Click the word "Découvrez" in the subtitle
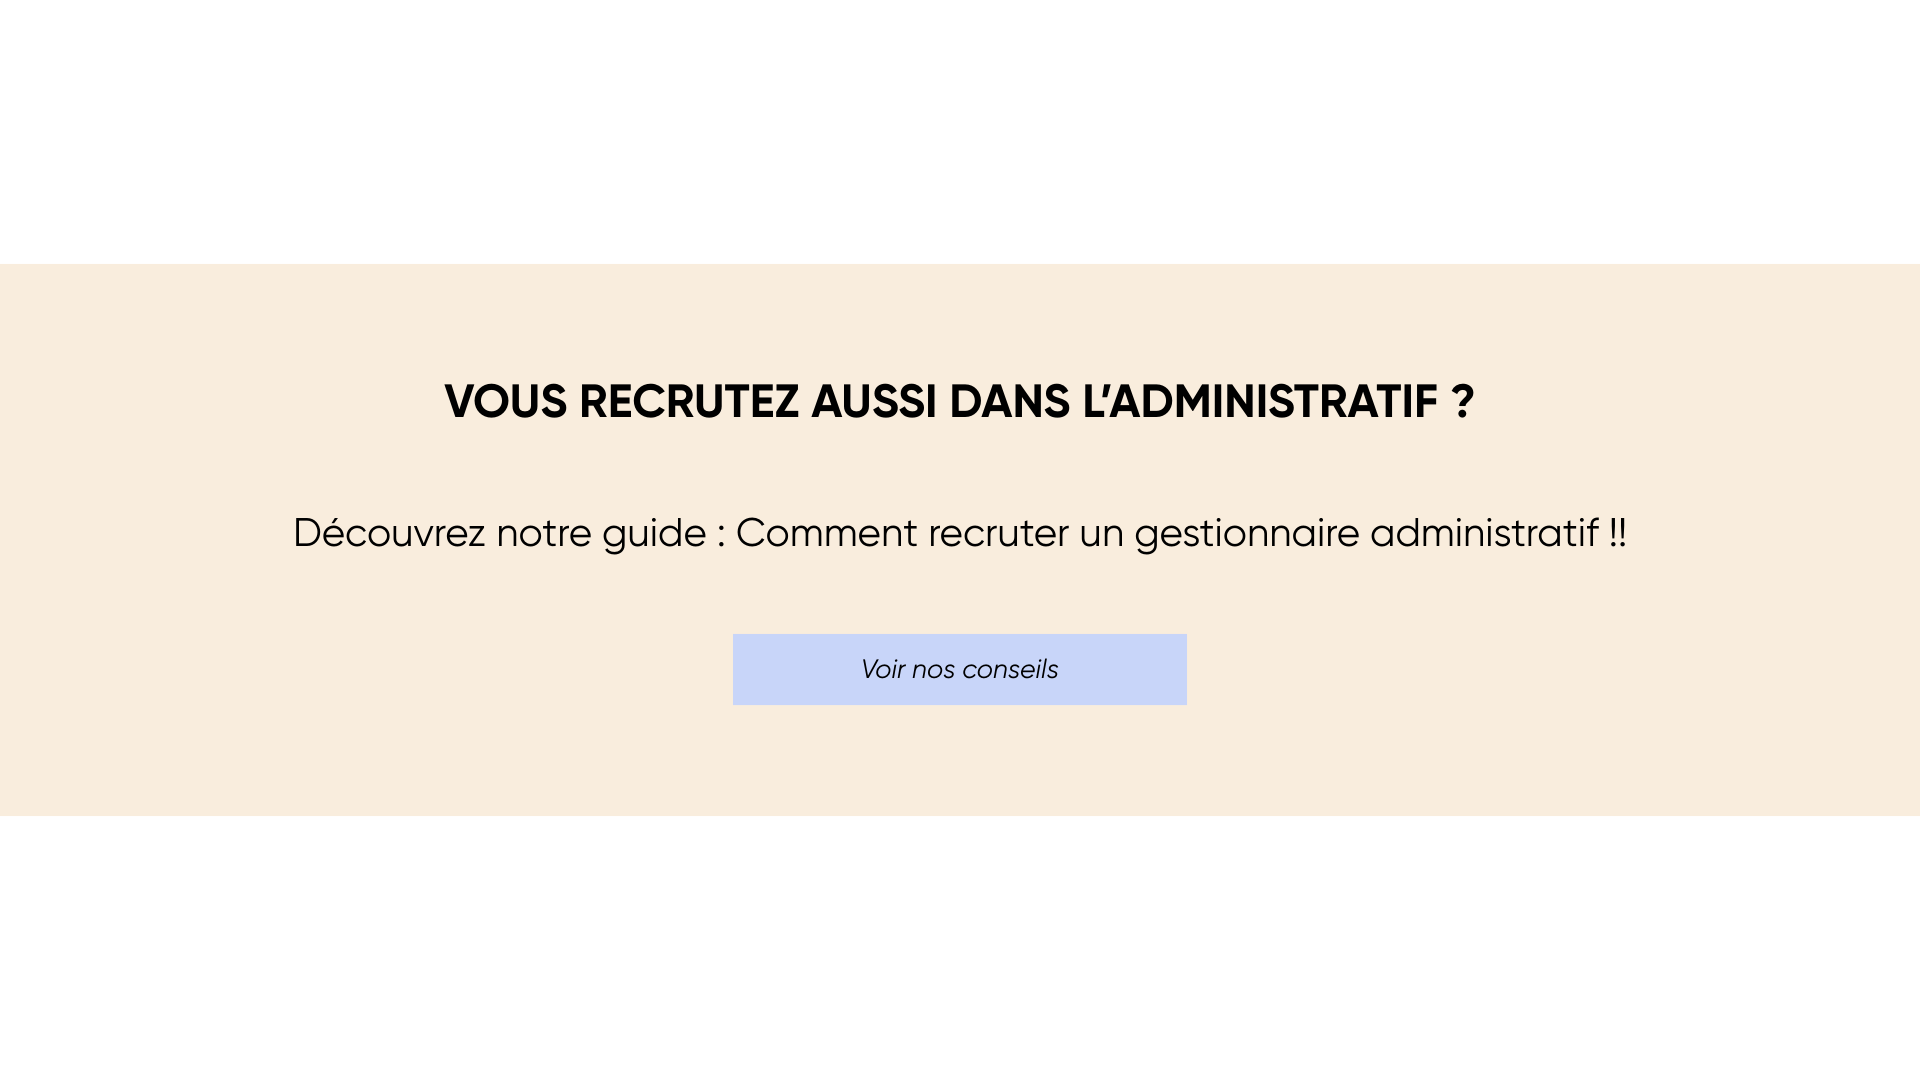Screen dimensions: 1920x1080 389,533
